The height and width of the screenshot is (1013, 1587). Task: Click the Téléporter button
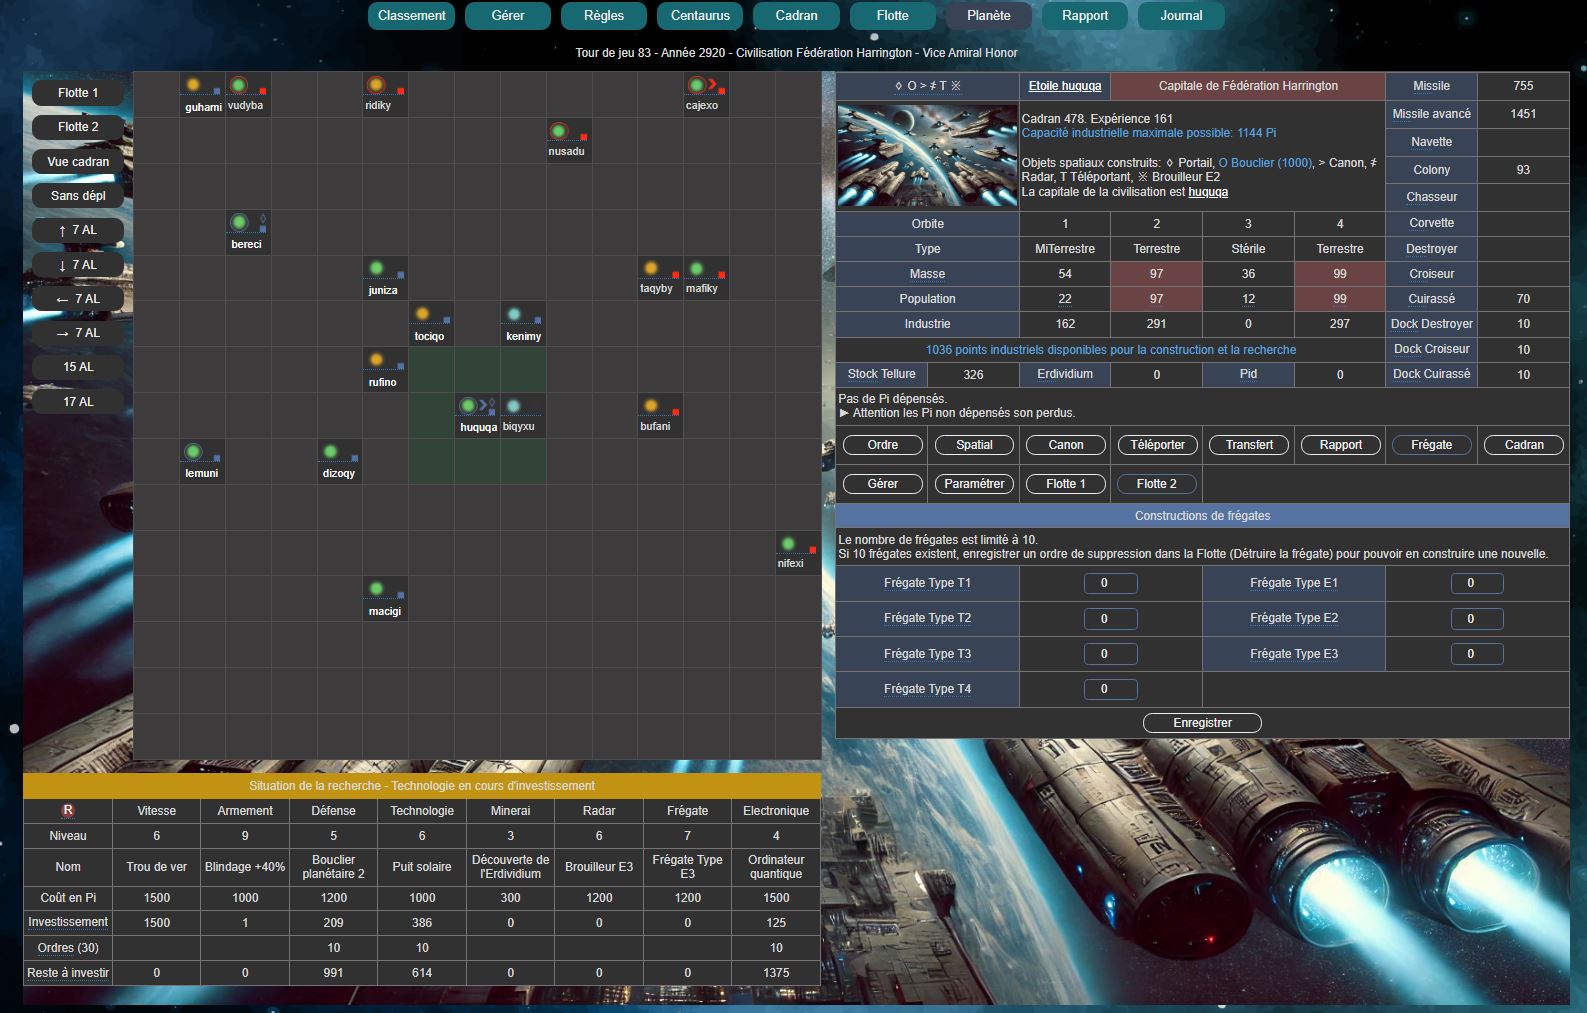pos(1157,445)
